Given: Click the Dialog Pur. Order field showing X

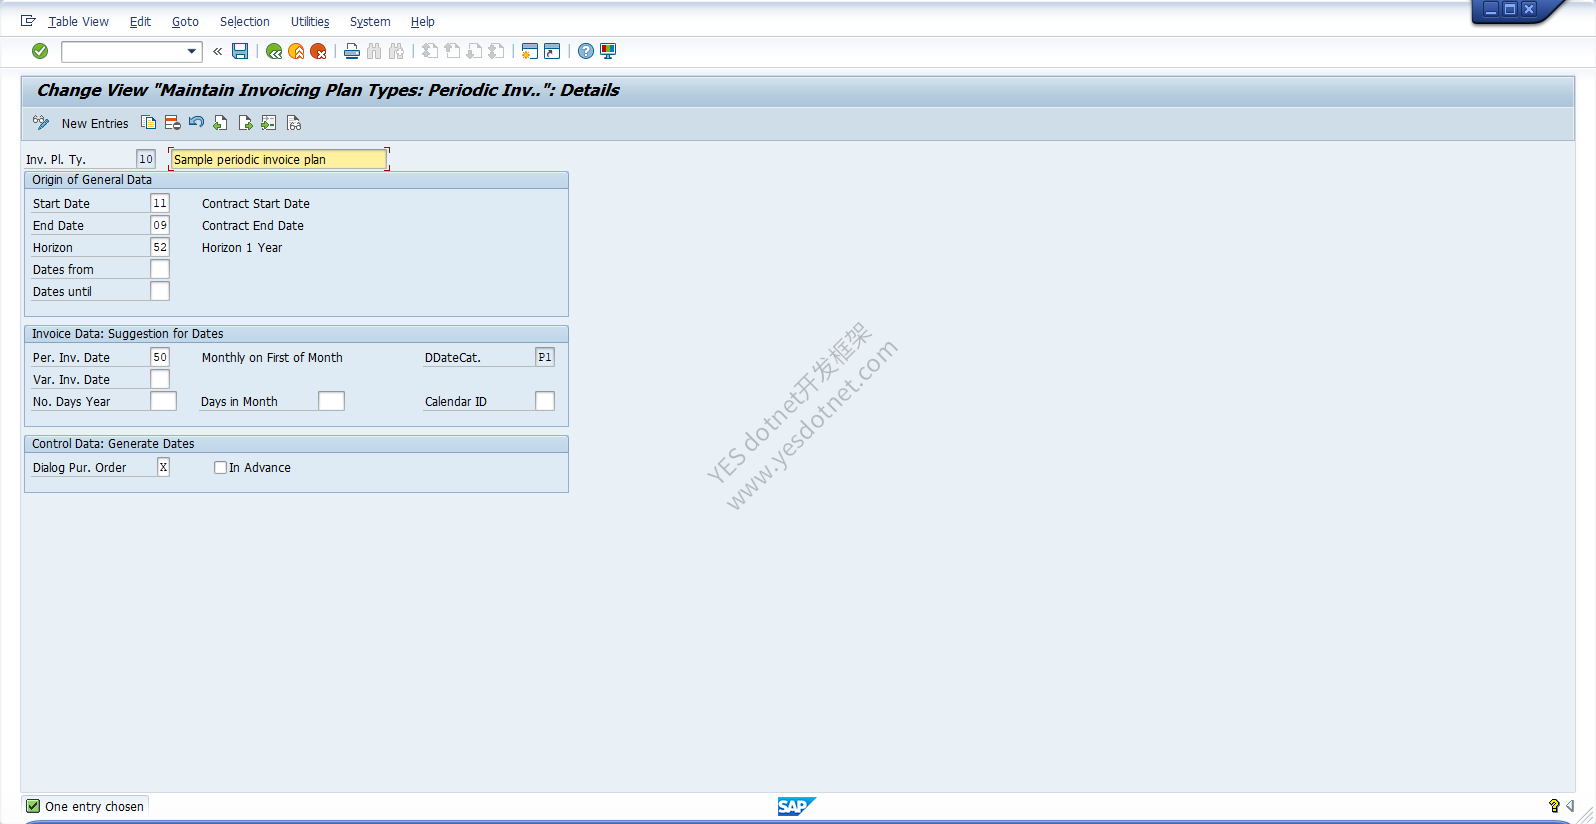Looking at the screenshot, I should click(163, 467).
